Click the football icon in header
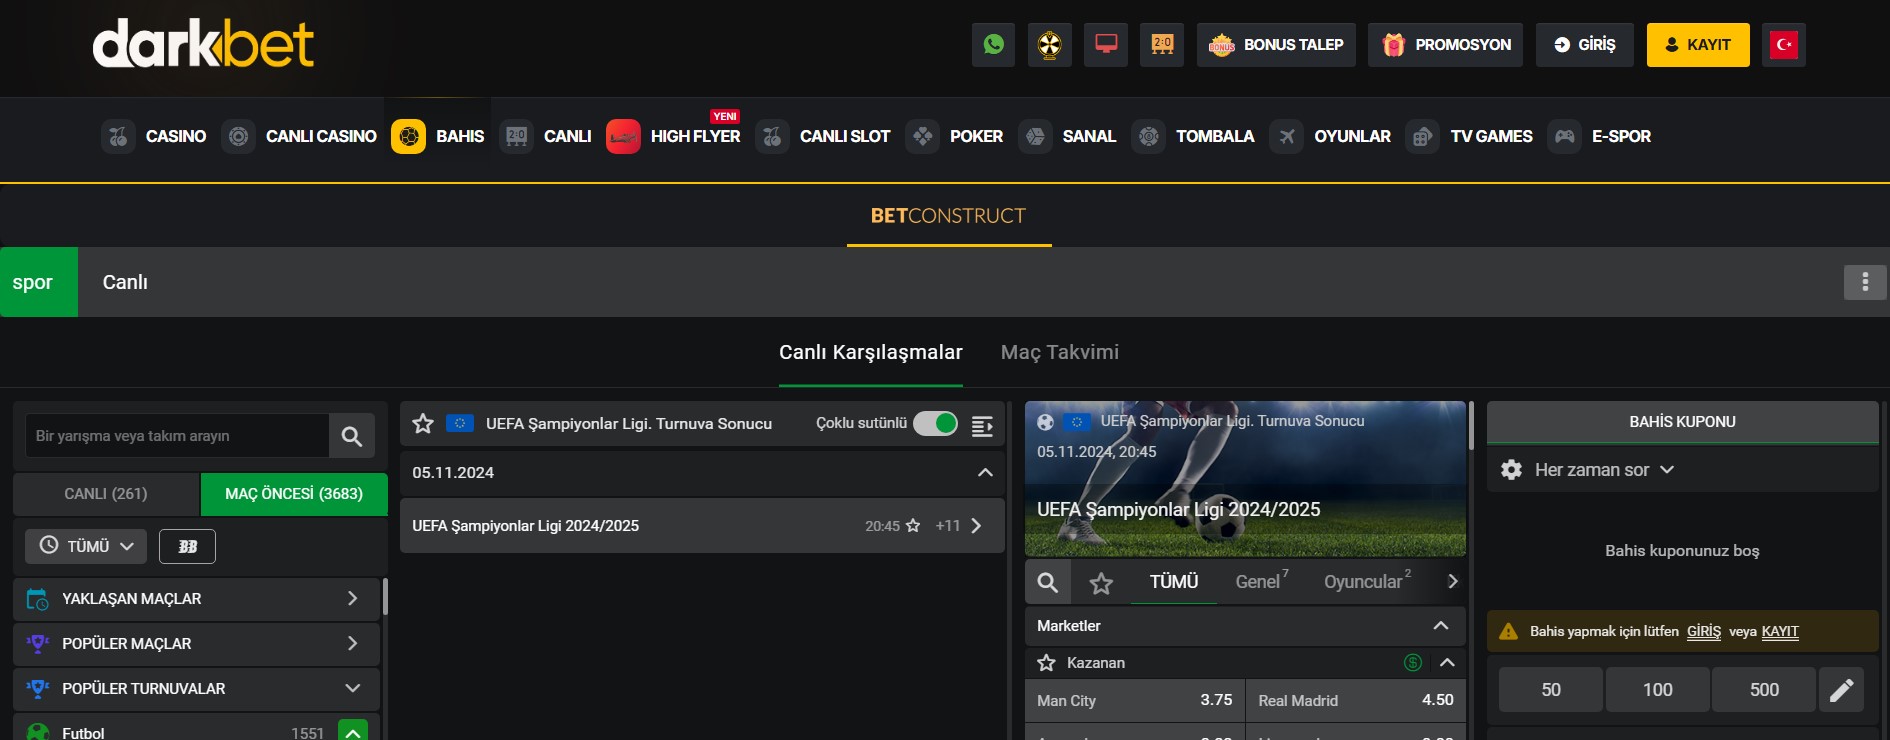The height and width of the screenshot is (740, 1890). pos(1049,45)
